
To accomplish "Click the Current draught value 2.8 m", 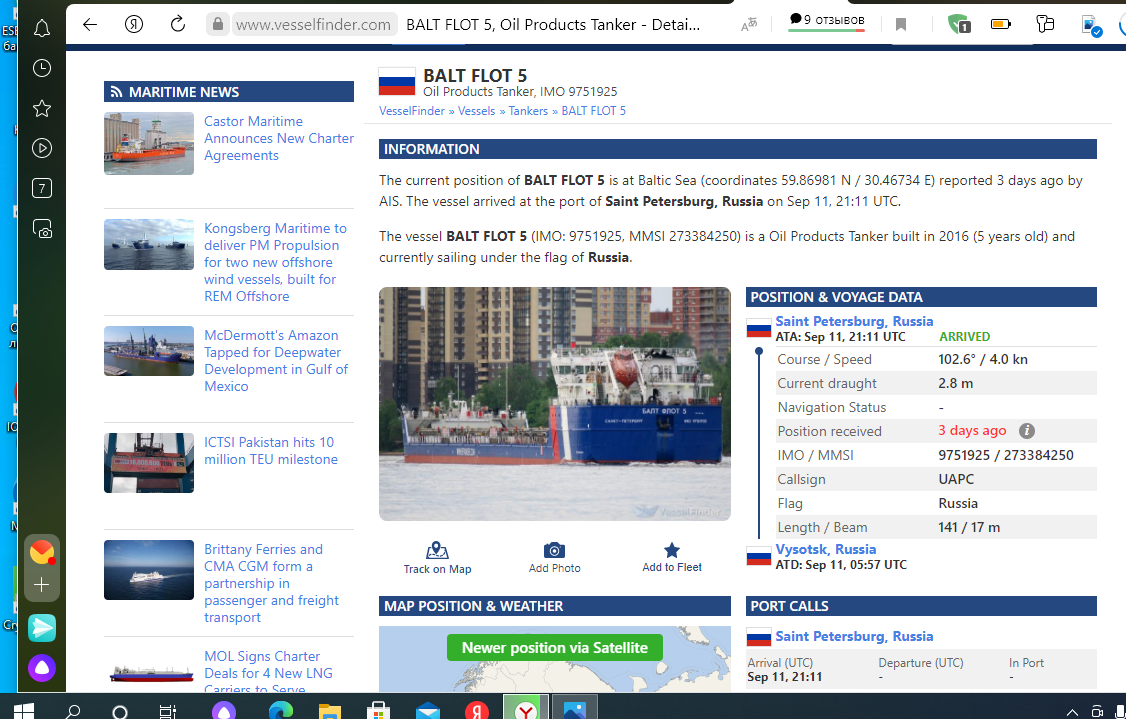I will (955, 383).
